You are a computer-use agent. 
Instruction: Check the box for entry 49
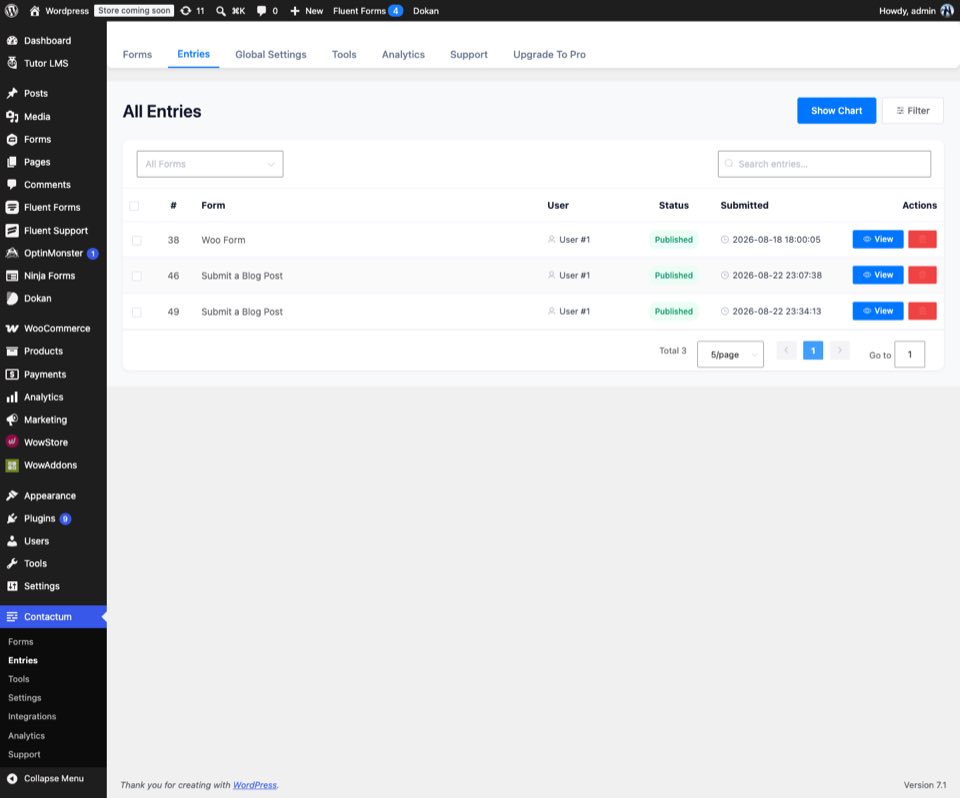coord(137,312)
